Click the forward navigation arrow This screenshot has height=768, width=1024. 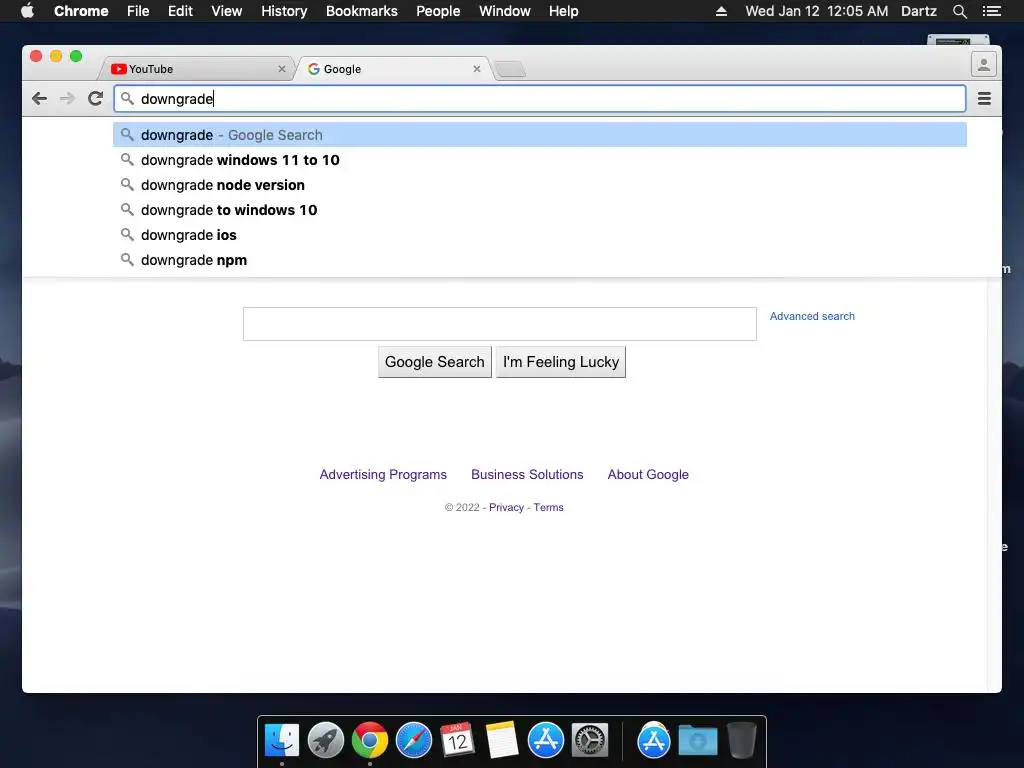[67, 99]
